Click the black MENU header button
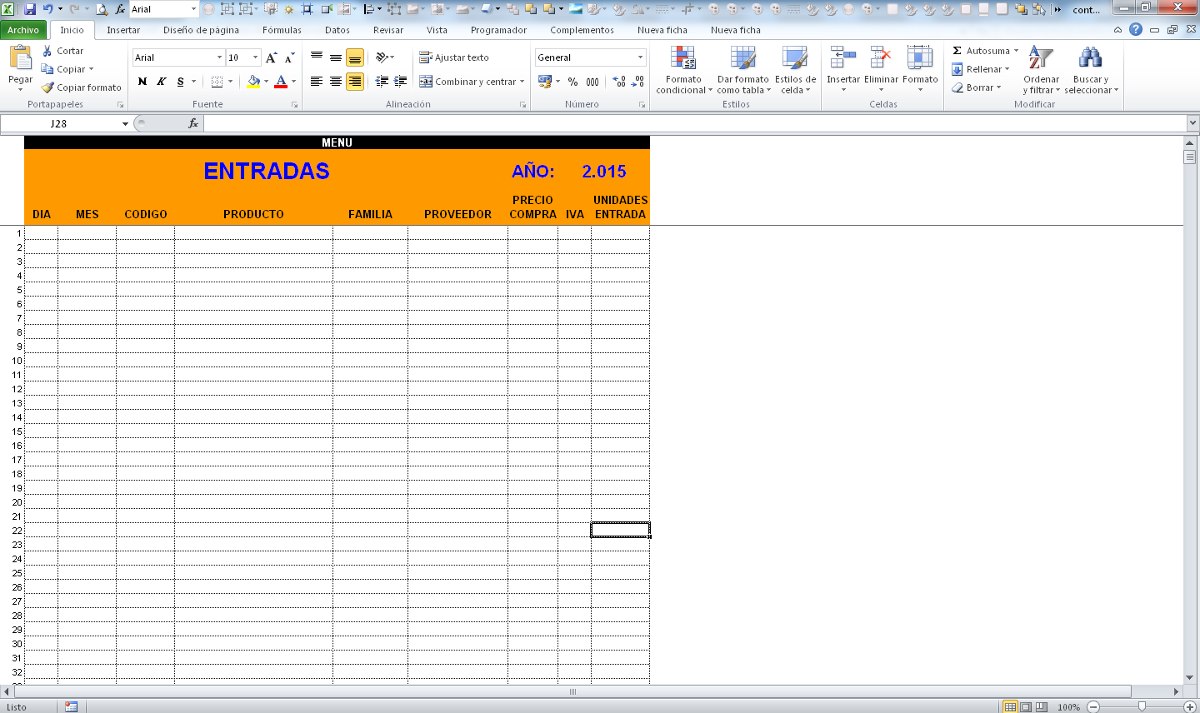1200x713 pixels. pos(337,142)
